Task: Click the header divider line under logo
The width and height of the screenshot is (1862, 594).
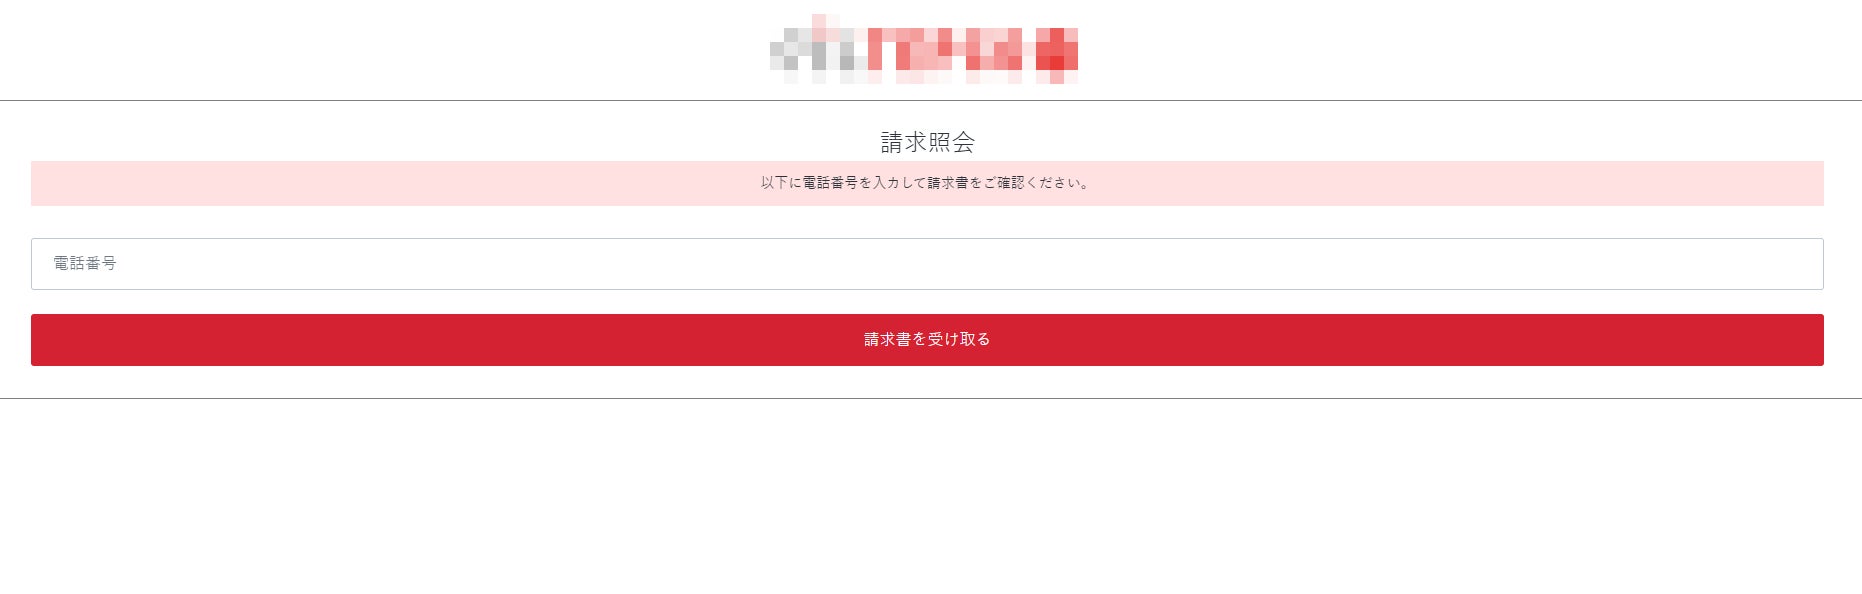Action: point(931,100)
